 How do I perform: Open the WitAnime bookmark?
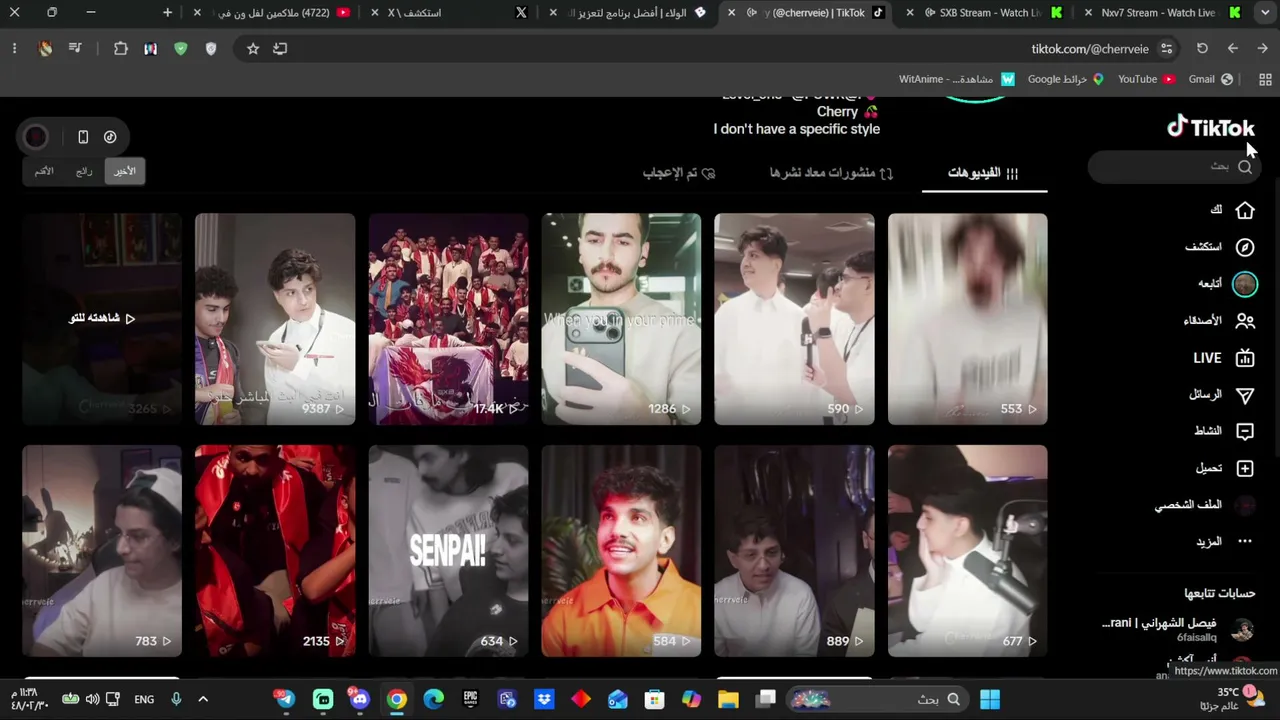pyautogui.click(x=957, y=79)
